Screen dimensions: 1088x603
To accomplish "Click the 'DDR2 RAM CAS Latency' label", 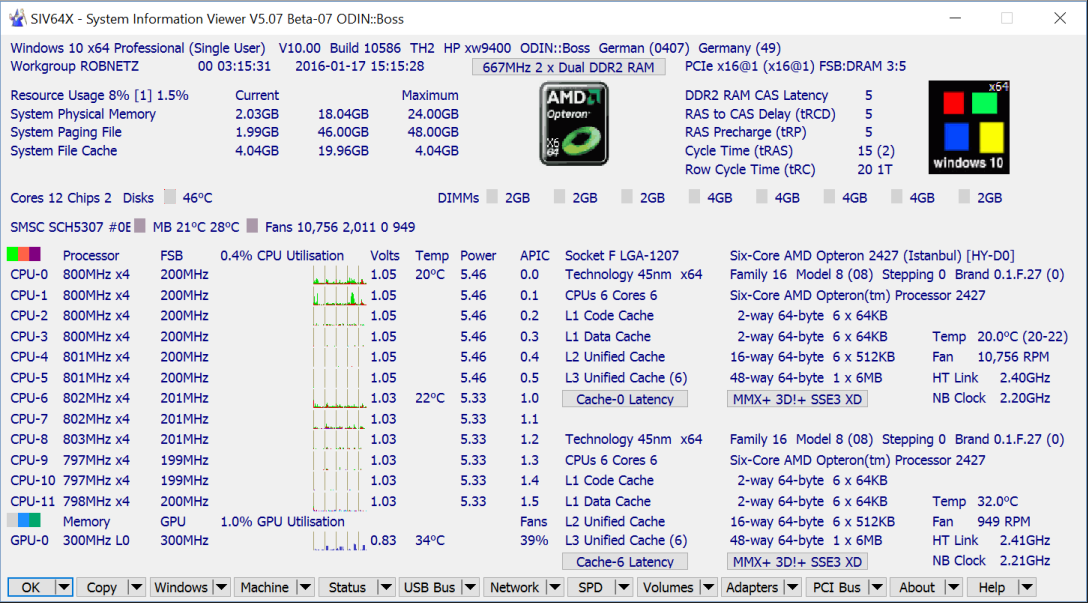I will (756, 95).
